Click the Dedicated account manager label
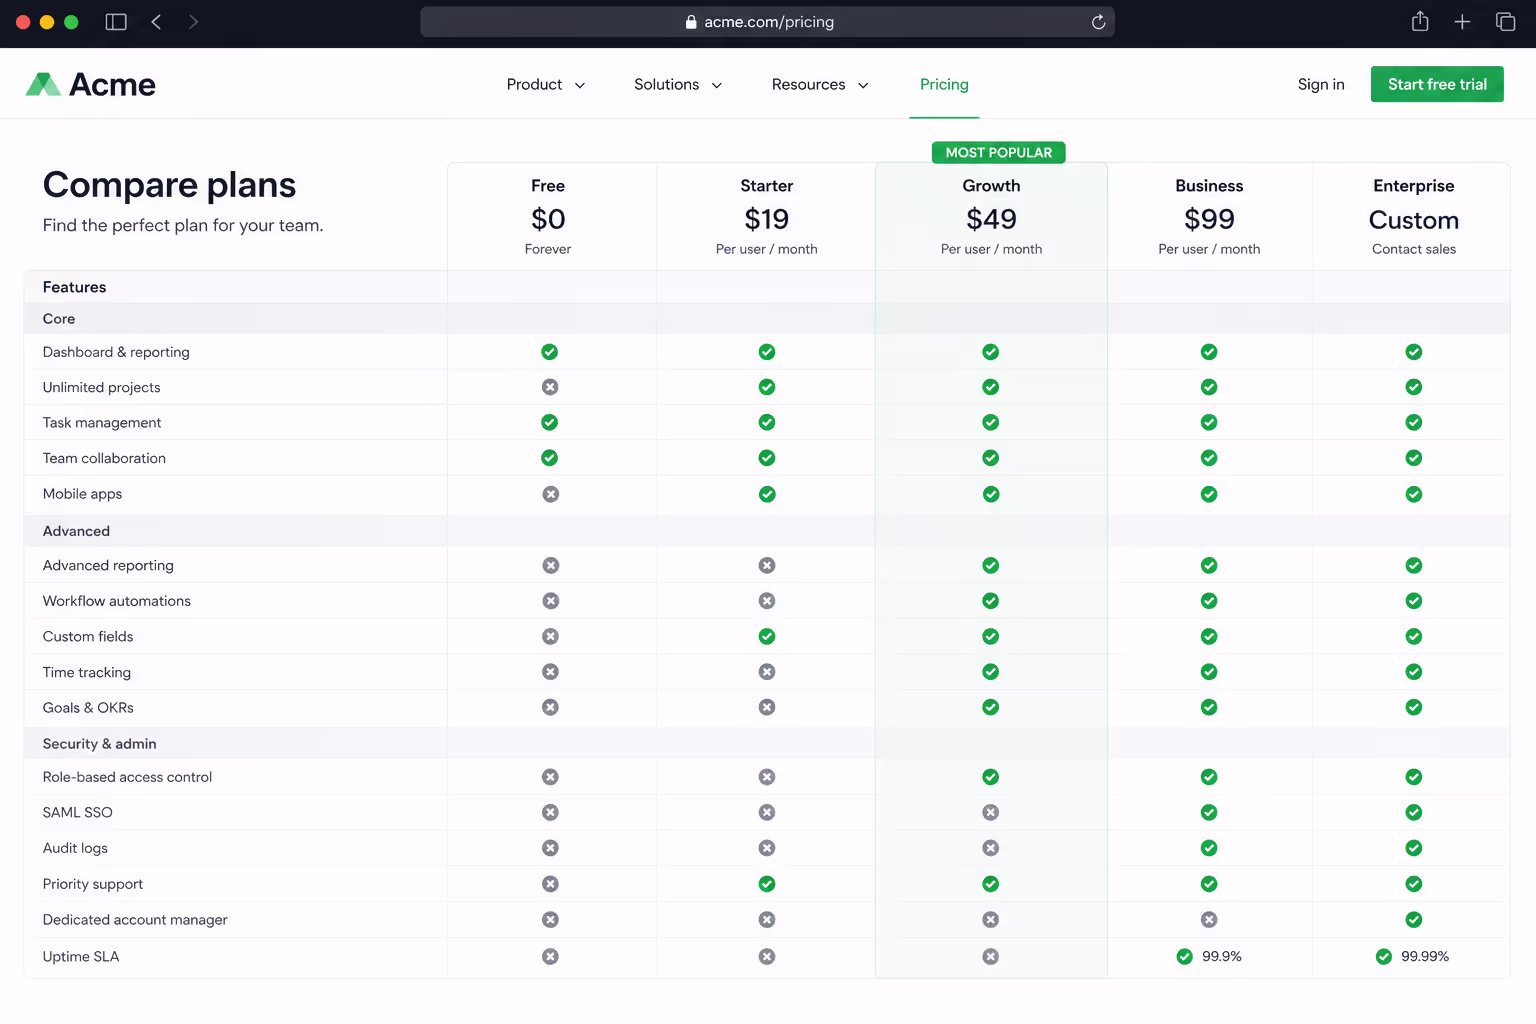 tap(135, 920)
